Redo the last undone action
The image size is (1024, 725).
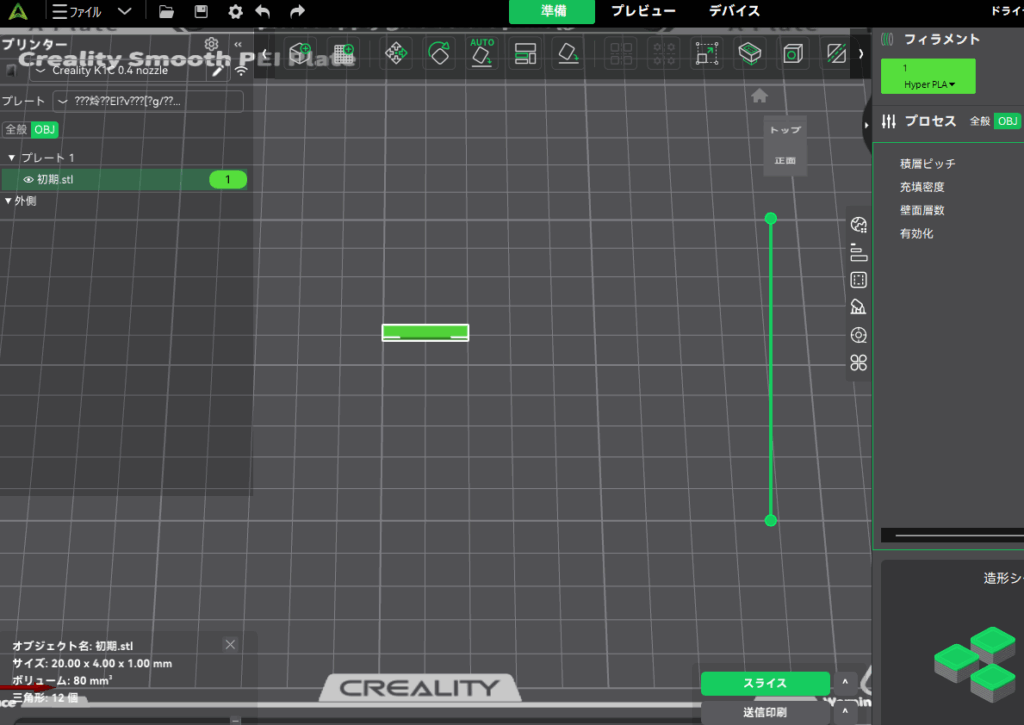(297, 11)
